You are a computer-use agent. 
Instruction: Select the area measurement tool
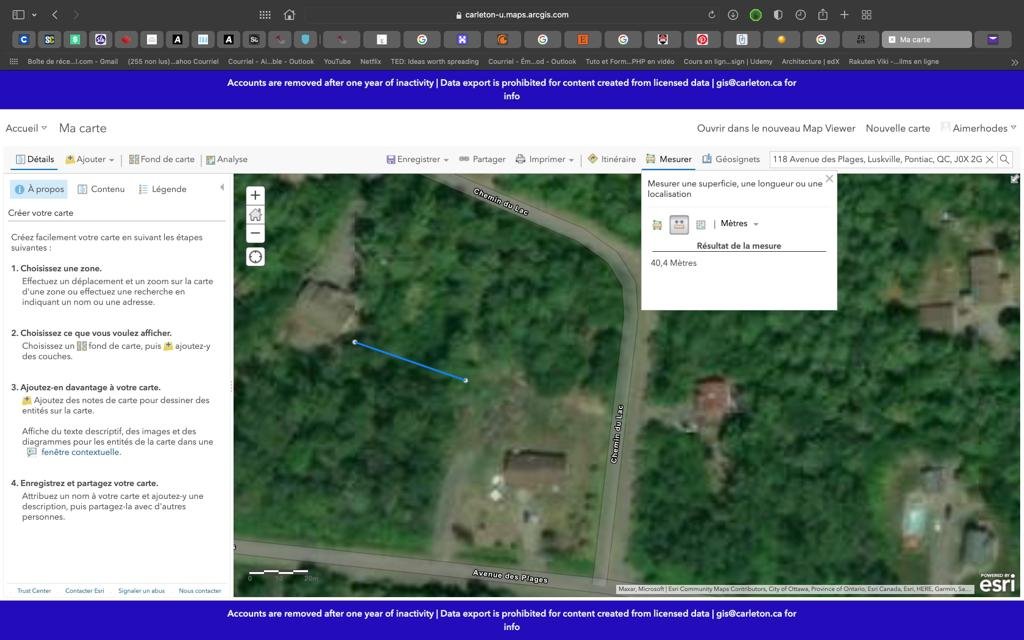click(657, 224)
